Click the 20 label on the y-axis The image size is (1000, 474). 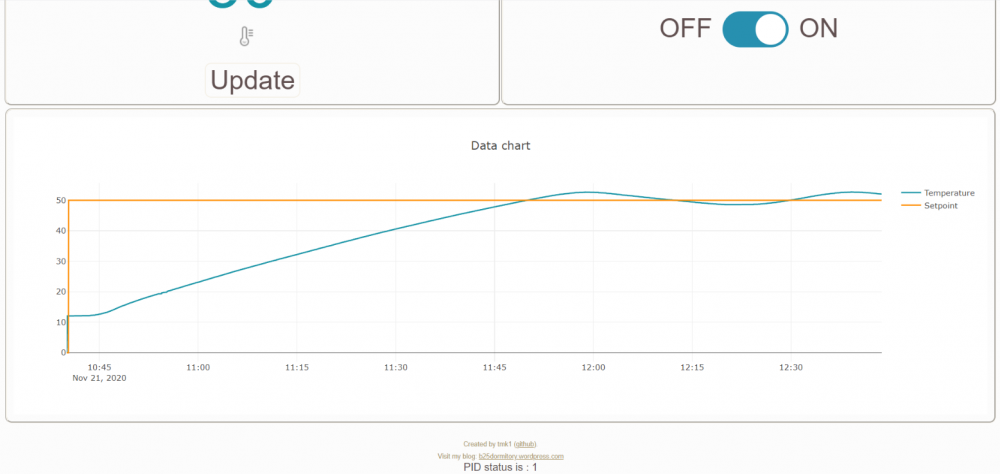click(60, 292)
